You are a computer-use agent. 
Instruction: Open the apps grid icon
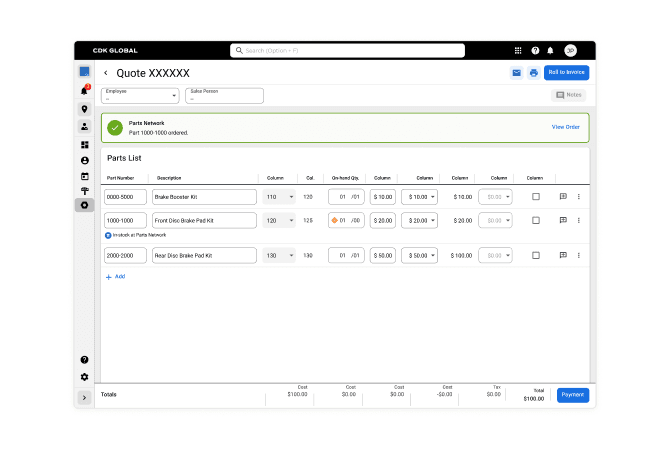[517, 50]
